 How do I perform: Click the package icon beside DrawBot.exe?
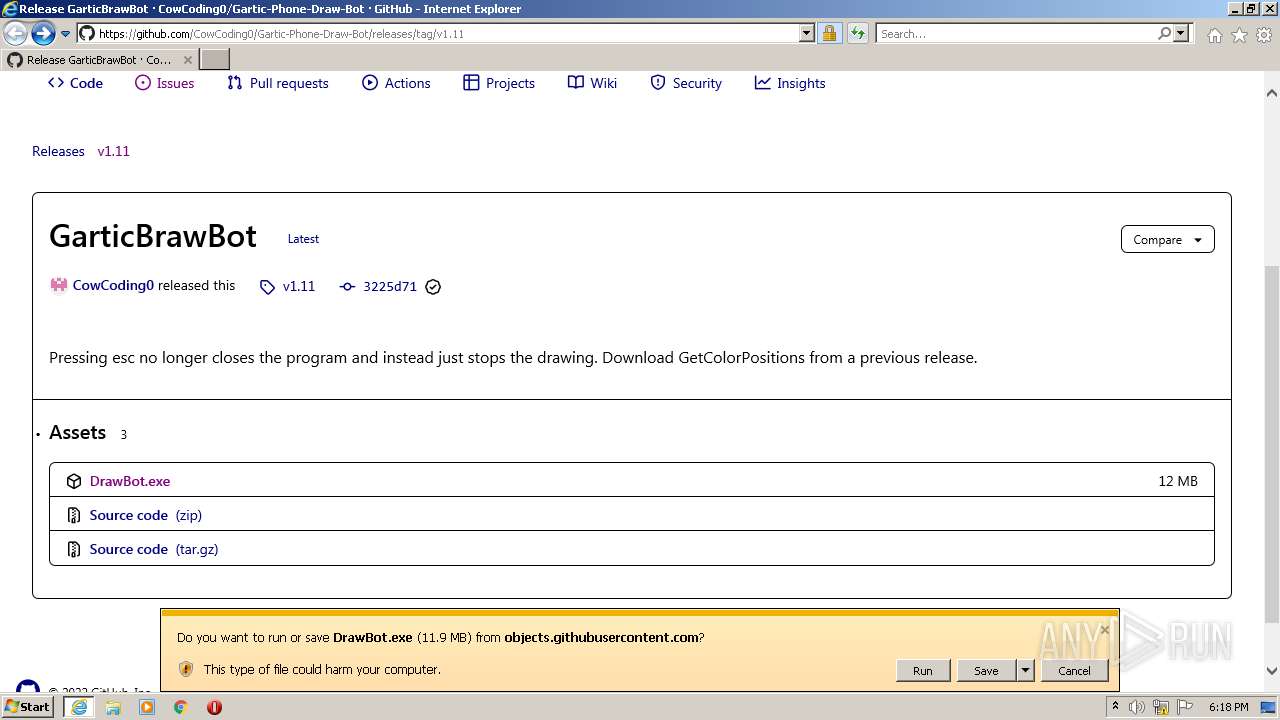coord(74,481)
